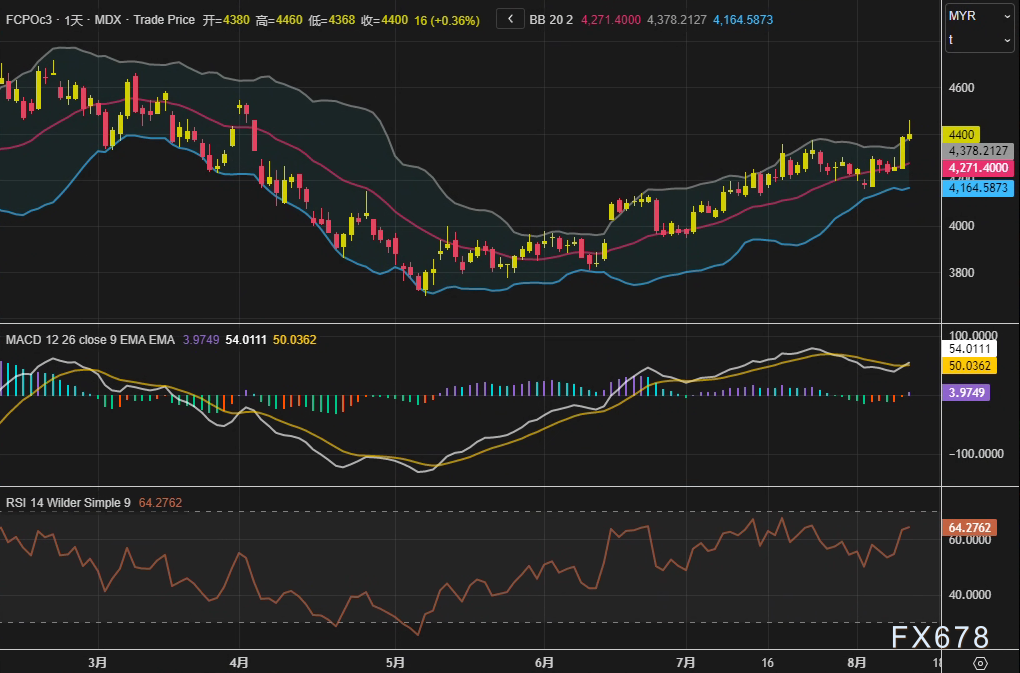Open the MYR currency dropdown
1020x673 pixels.
[979, 16]
